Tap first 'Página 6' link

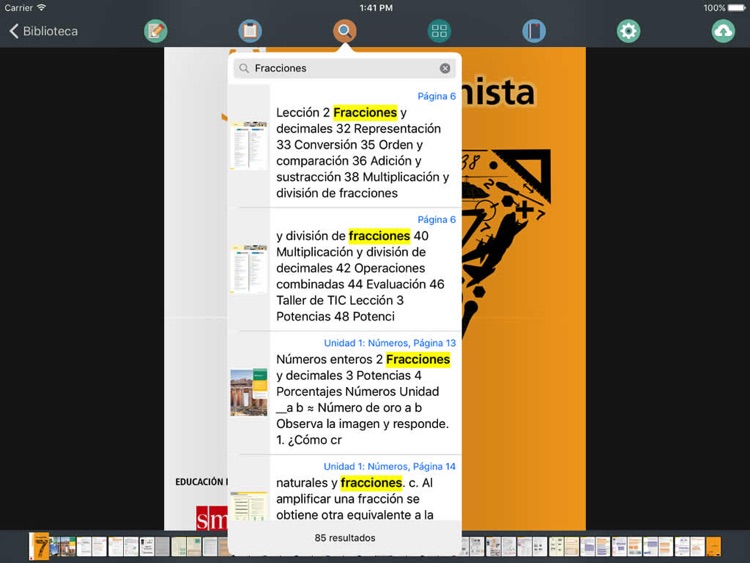coord(436,96)
